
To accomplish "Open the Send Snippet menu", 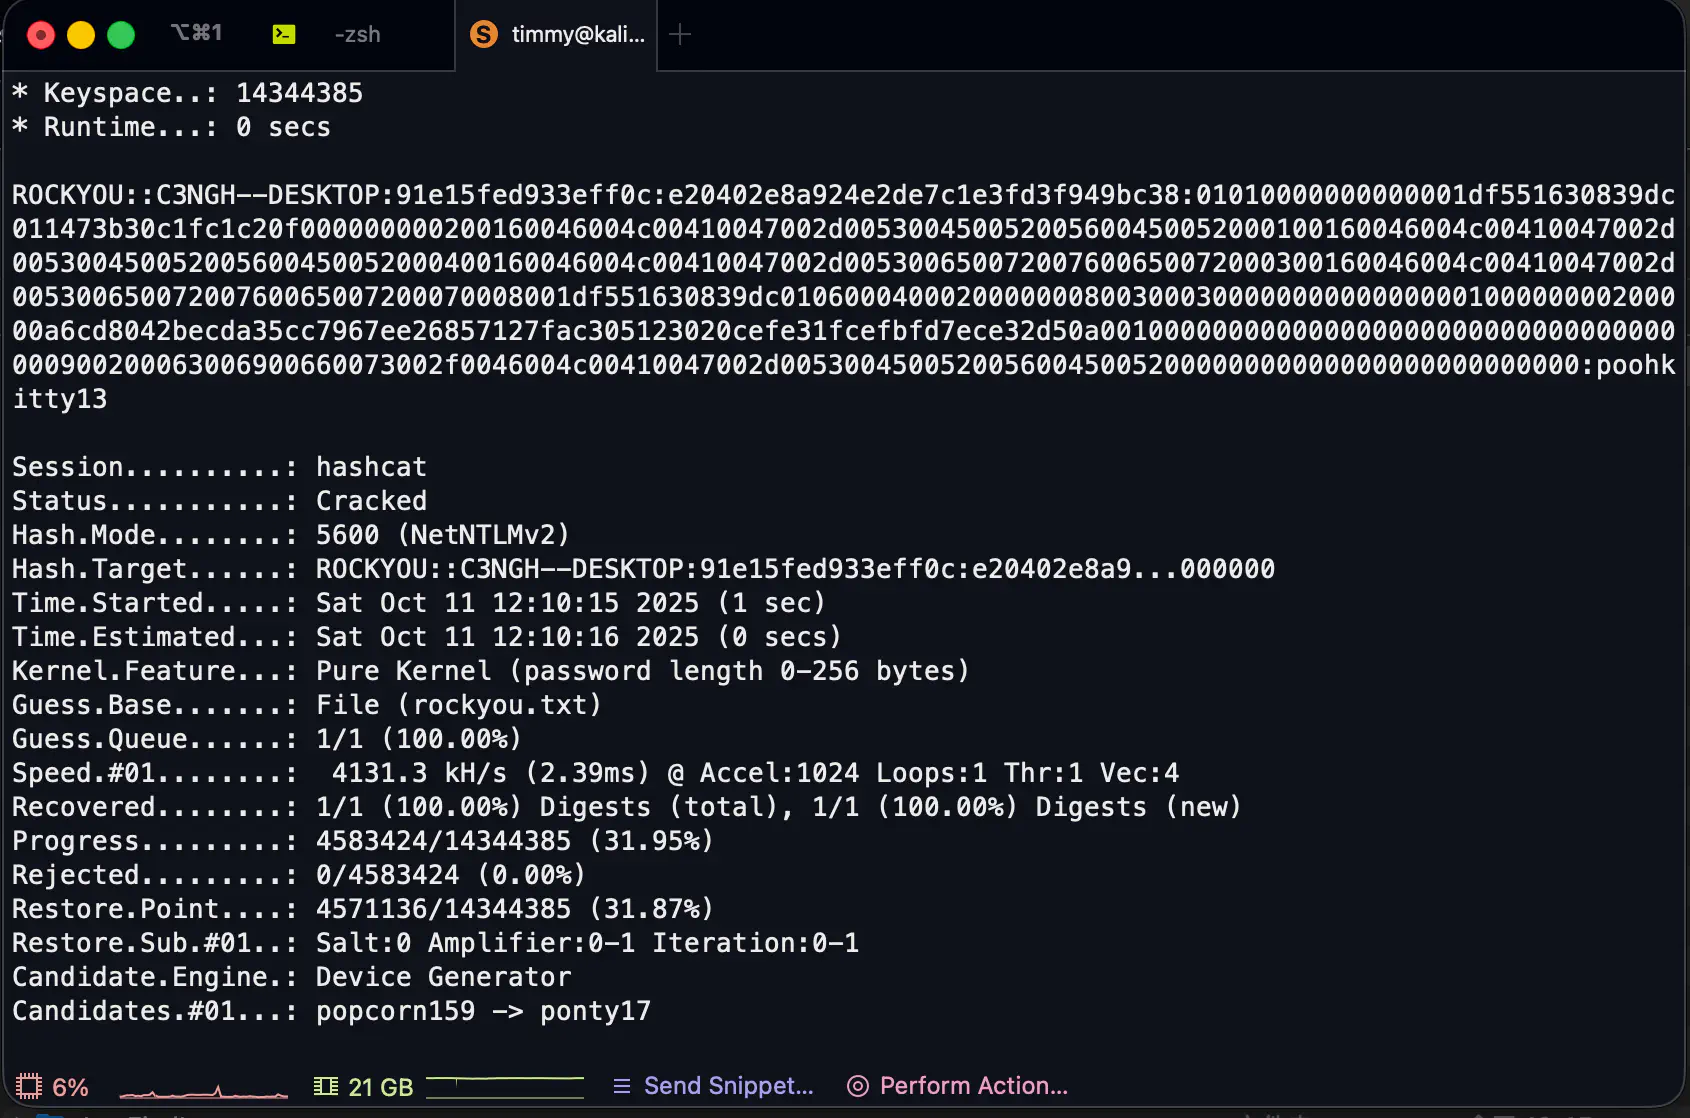I will [728, 1086].
